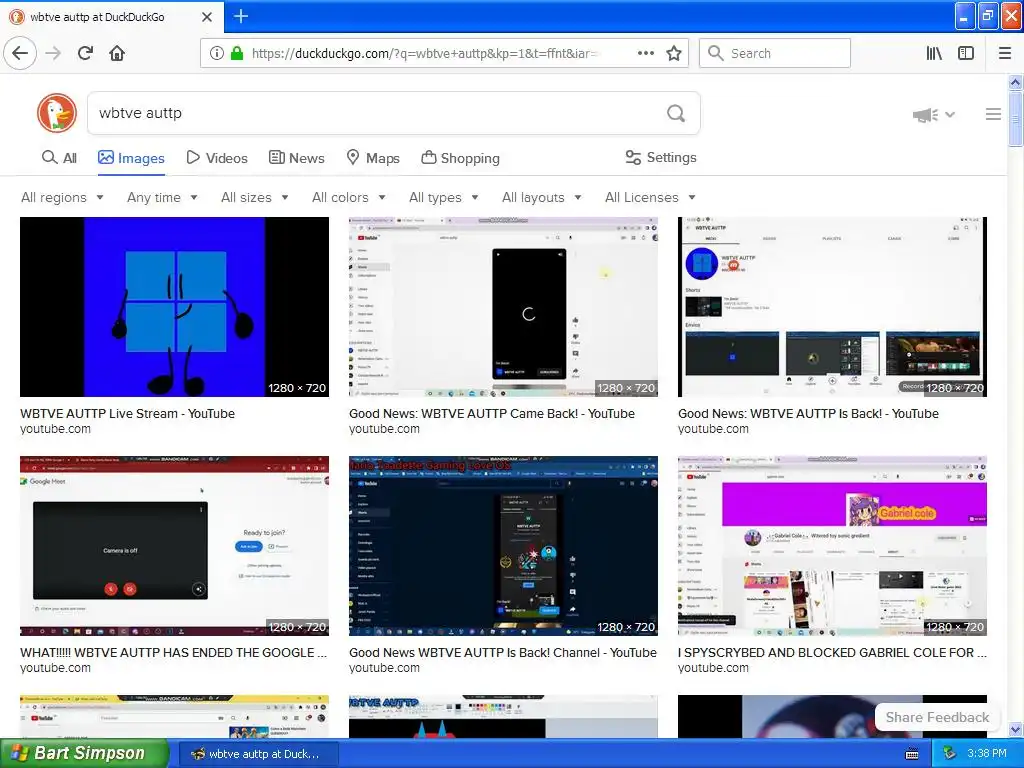Open the Firefox hamburger menu
The image size is (1024, 768).
1004,53
